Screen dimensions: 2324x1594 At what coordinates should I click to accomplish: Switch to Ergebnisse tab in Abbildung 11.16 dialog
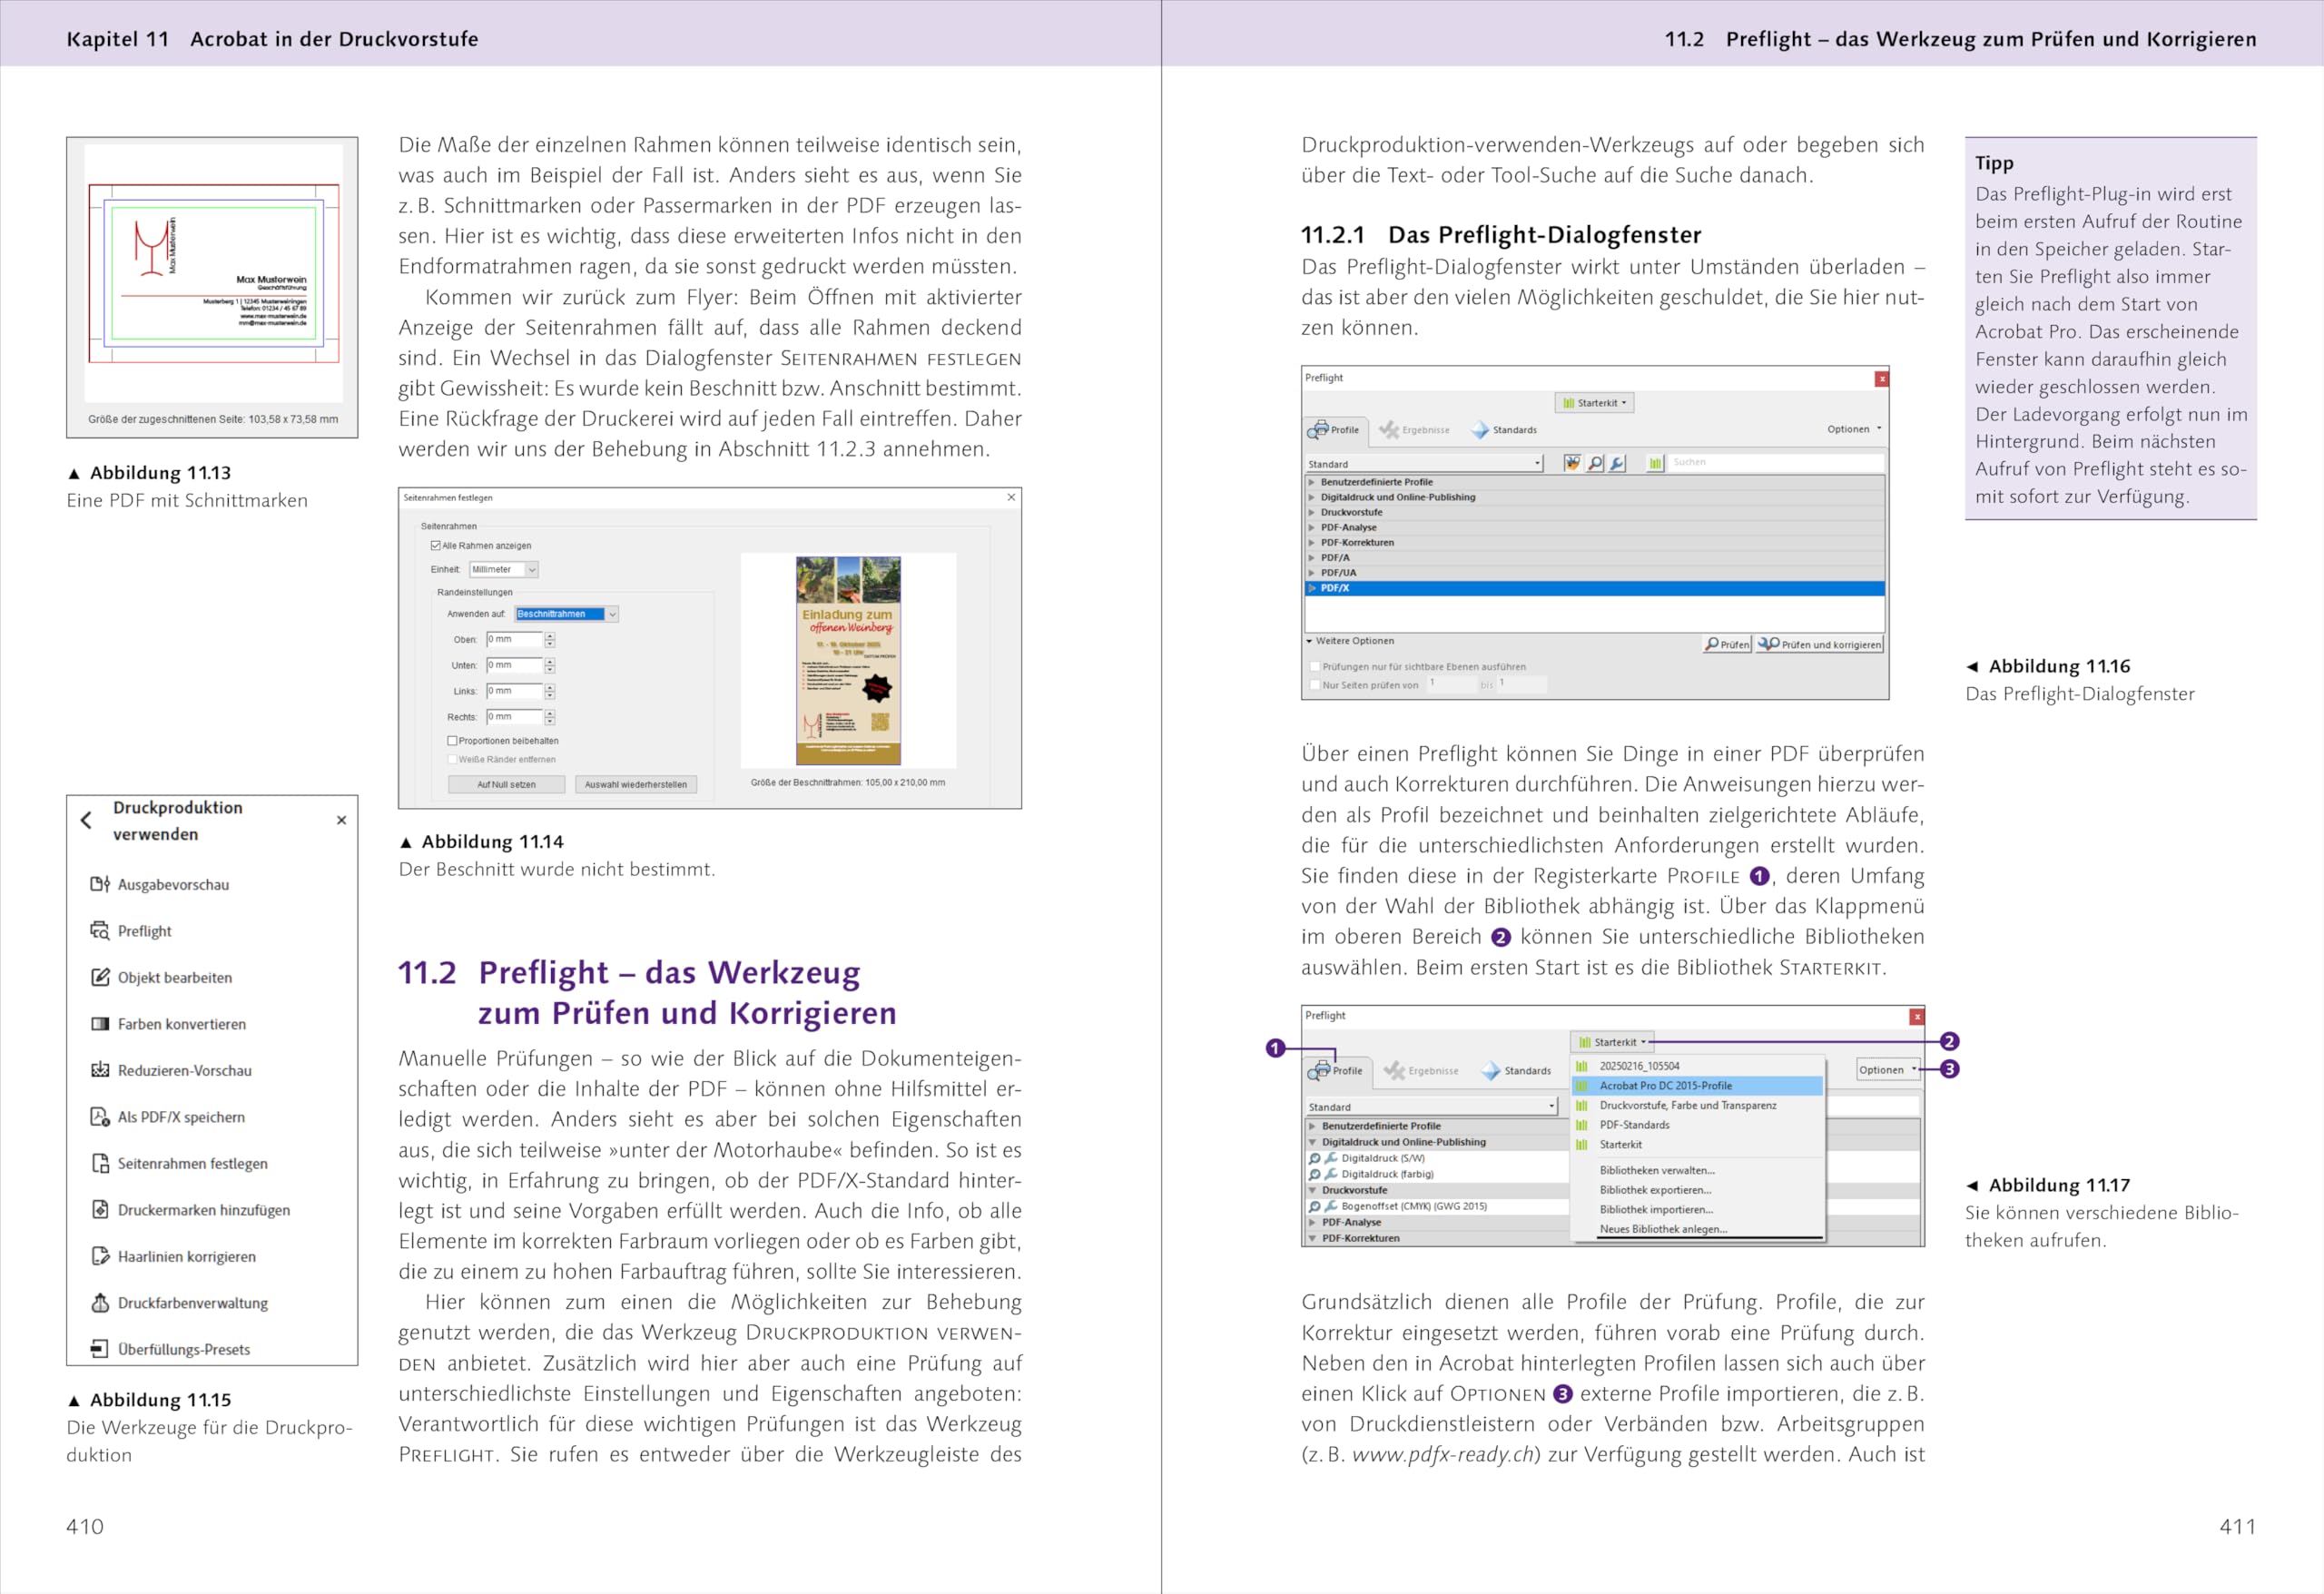tap(1414, 430)
